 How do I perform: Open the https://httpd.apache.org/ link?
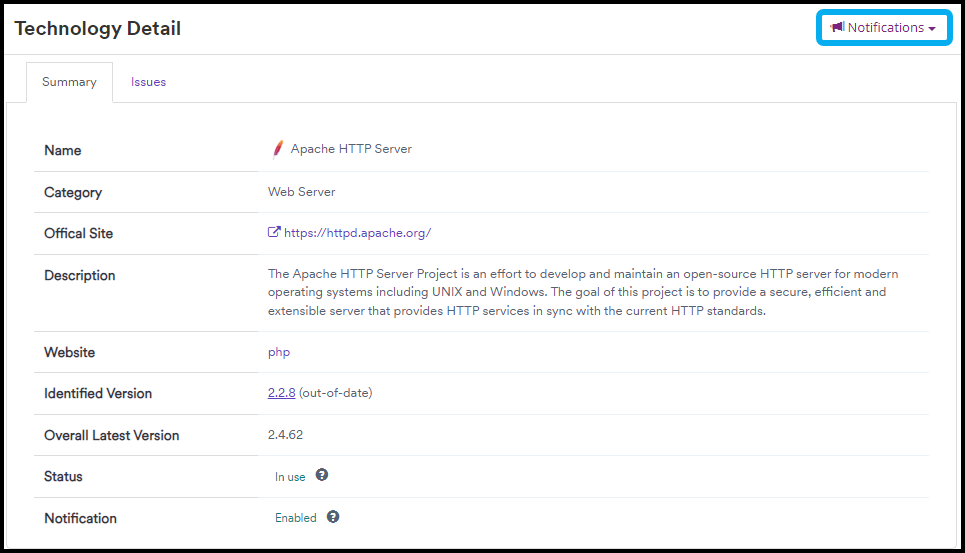(x=357, y=233)
